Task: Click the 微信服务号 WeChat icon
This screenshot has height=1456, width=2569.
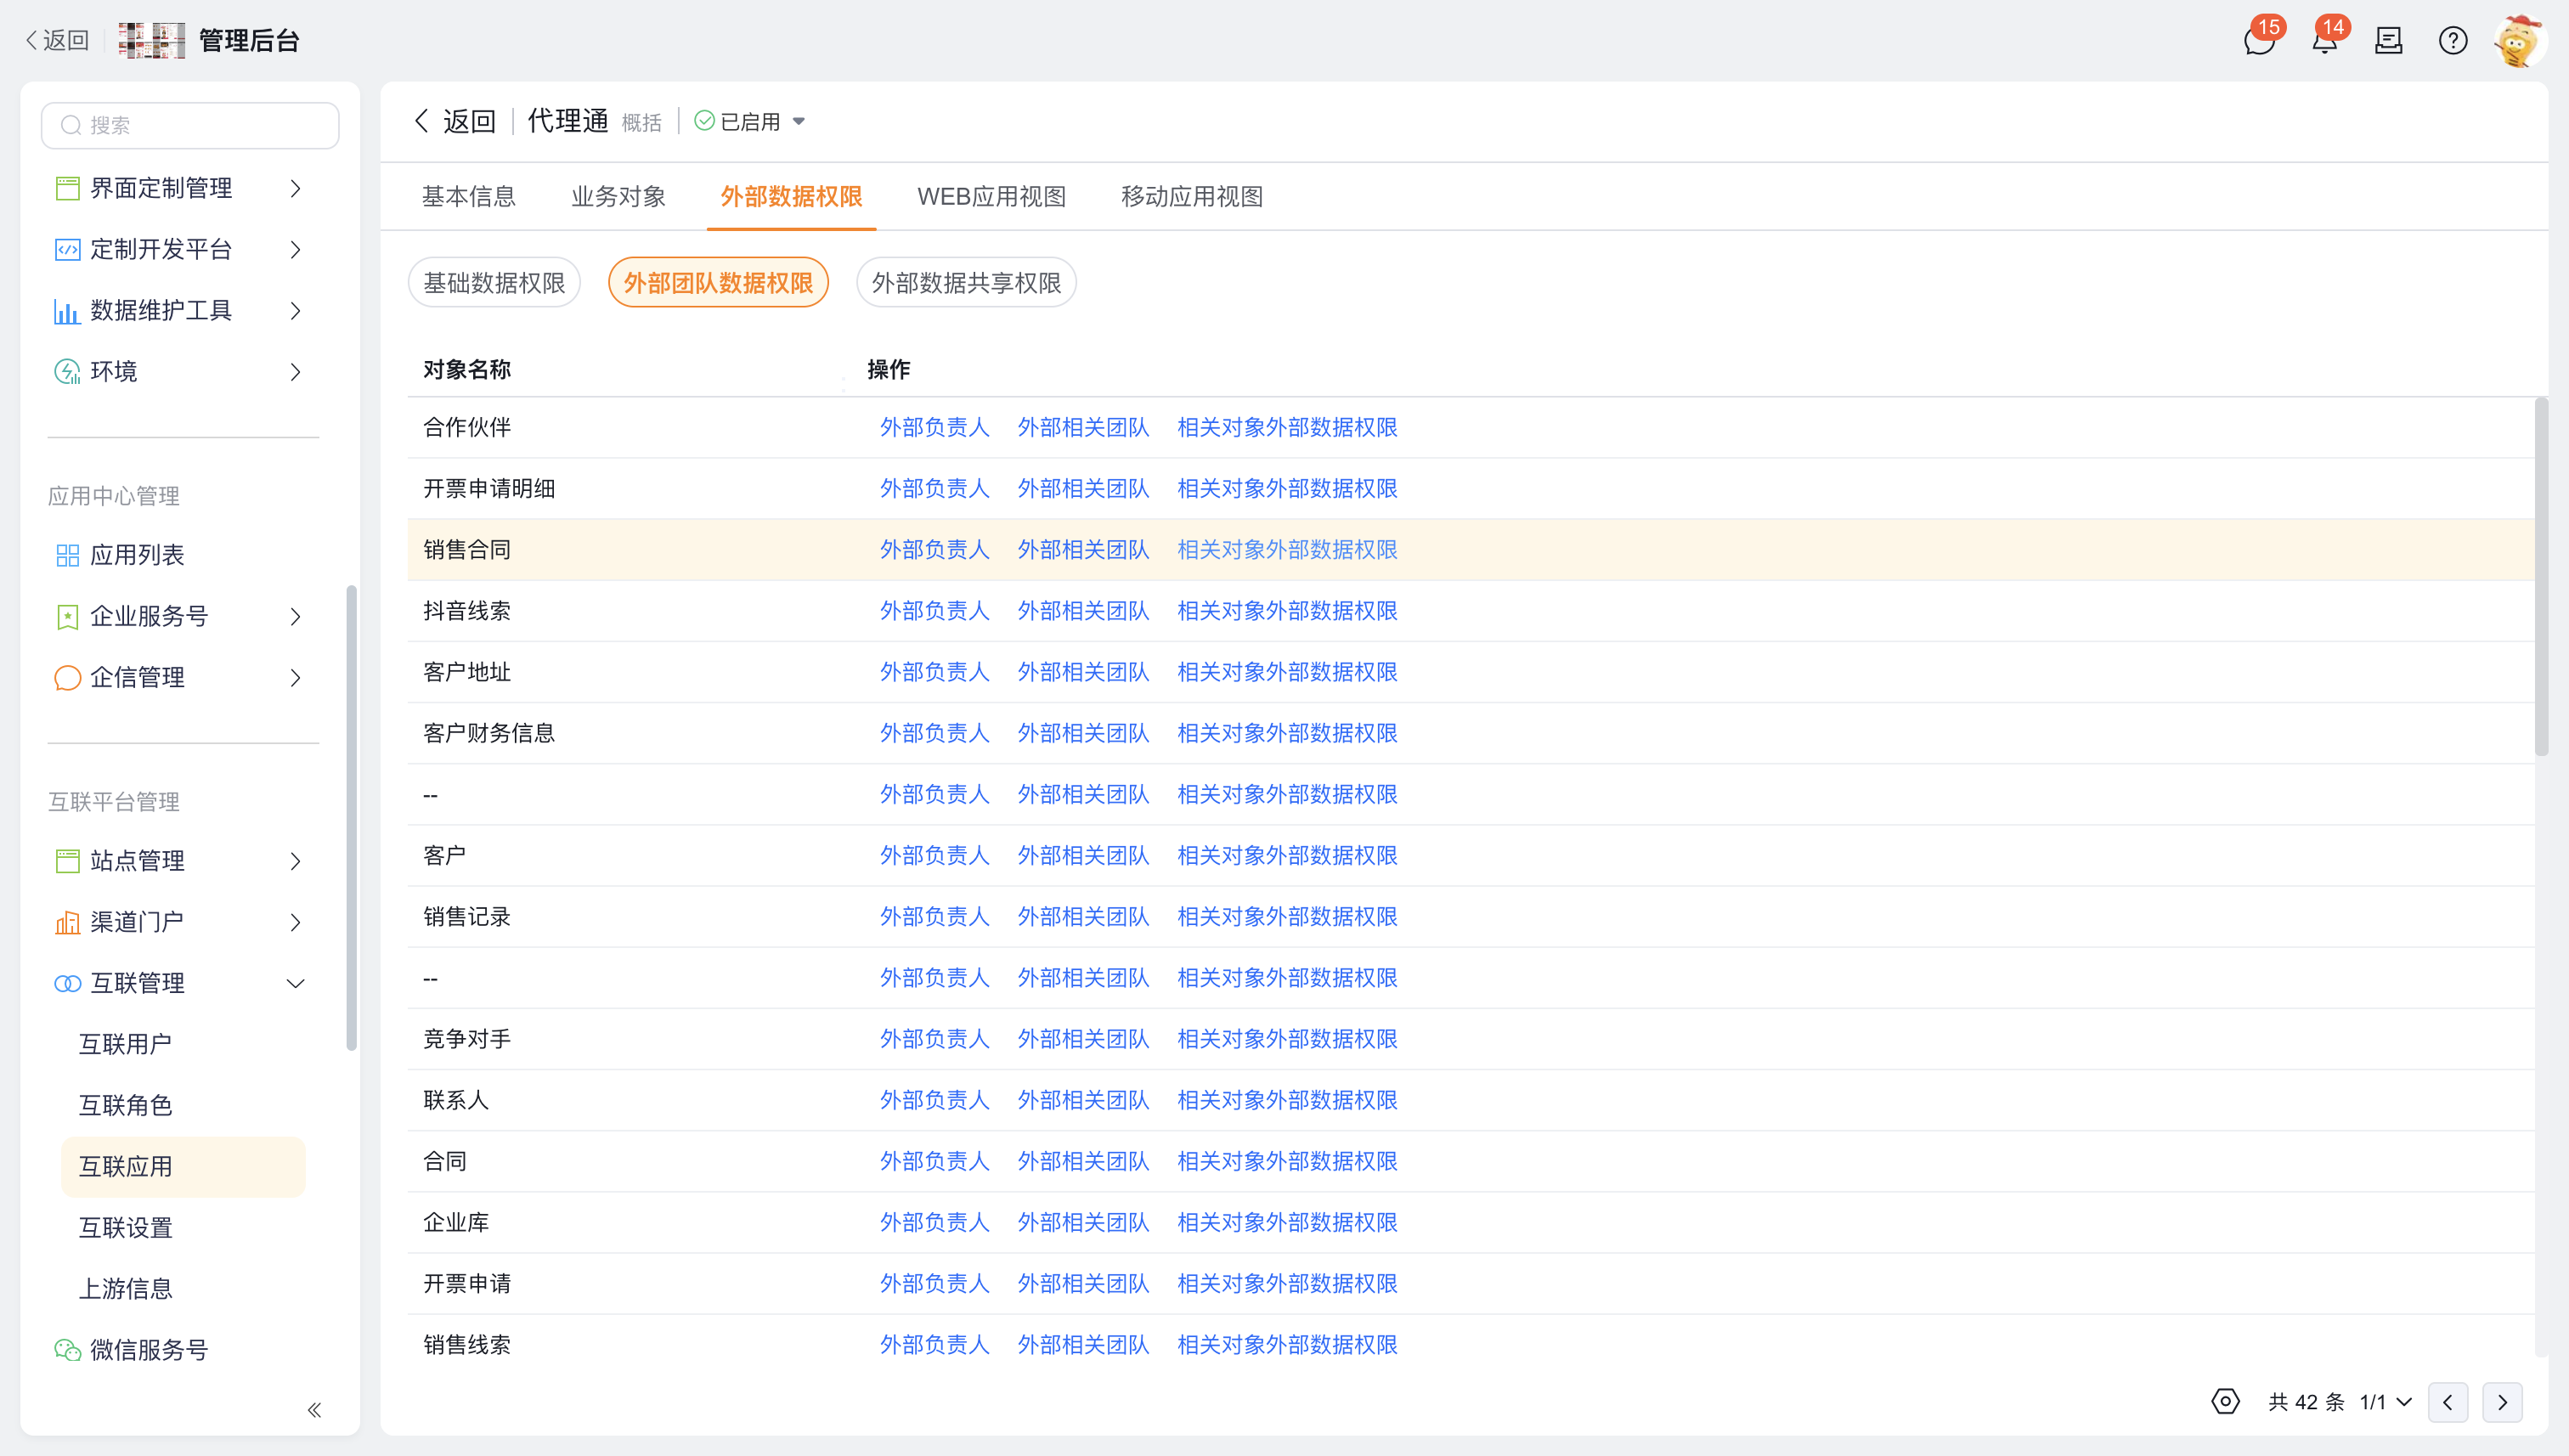Action: (67, 1350)
